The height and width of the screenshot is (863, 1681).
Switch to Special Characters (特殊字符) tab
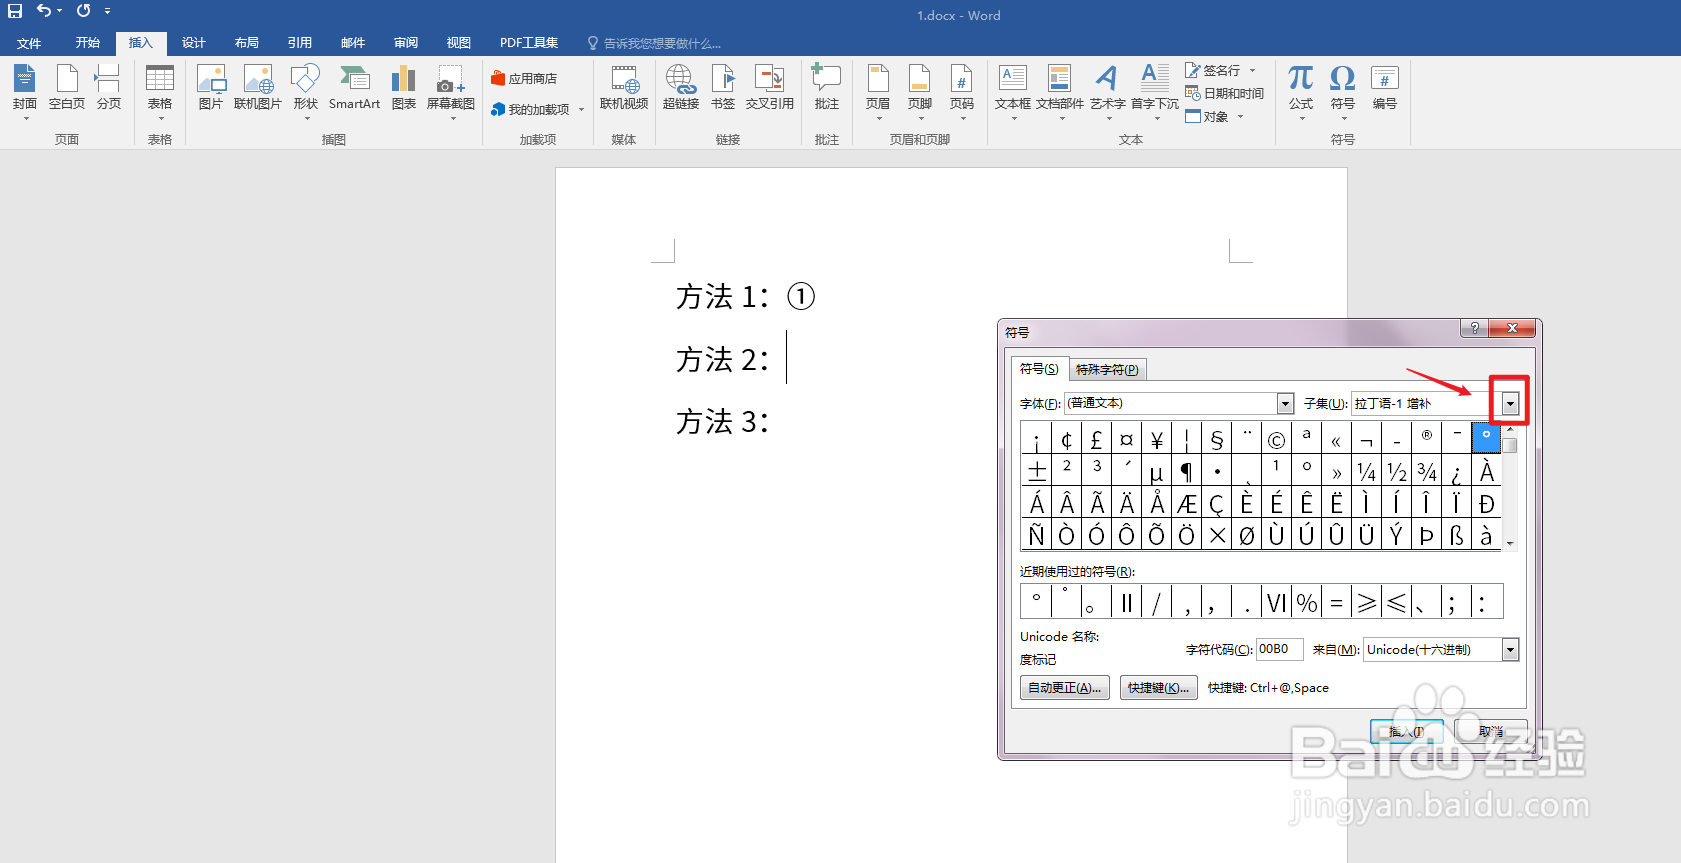point(1107,370)
